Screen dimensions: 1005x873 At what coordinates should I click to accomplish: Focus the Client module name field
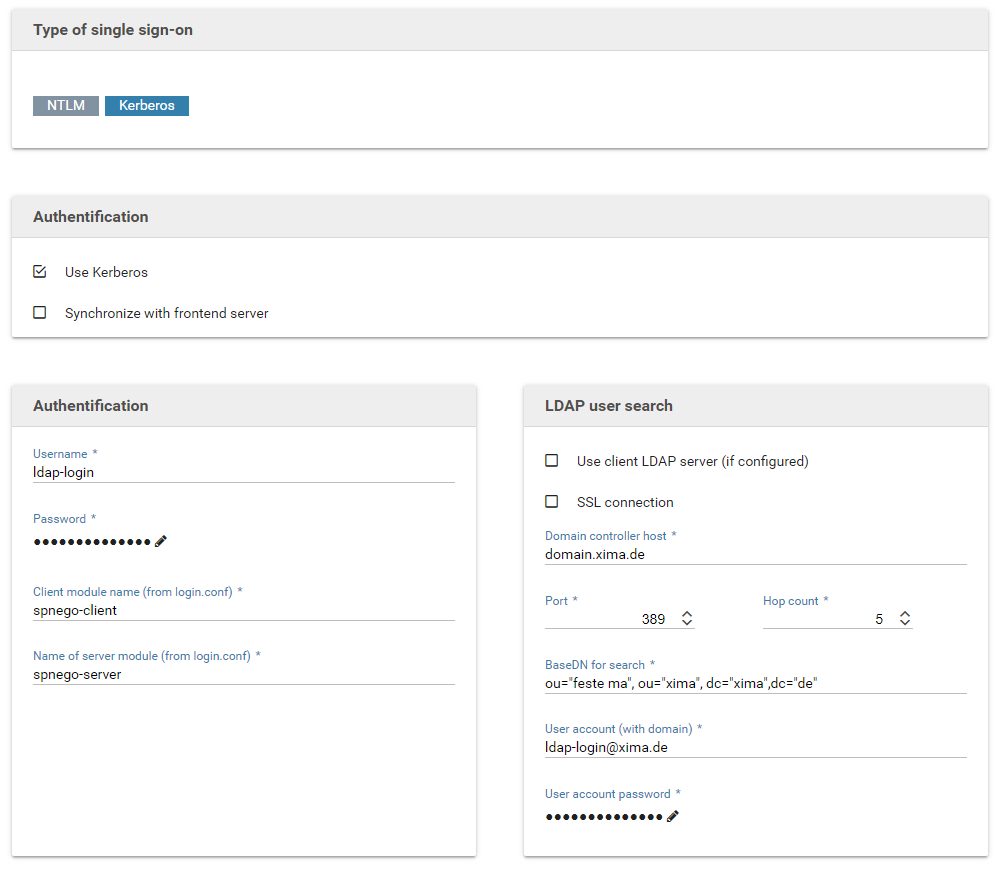click(x=243, y=610)
